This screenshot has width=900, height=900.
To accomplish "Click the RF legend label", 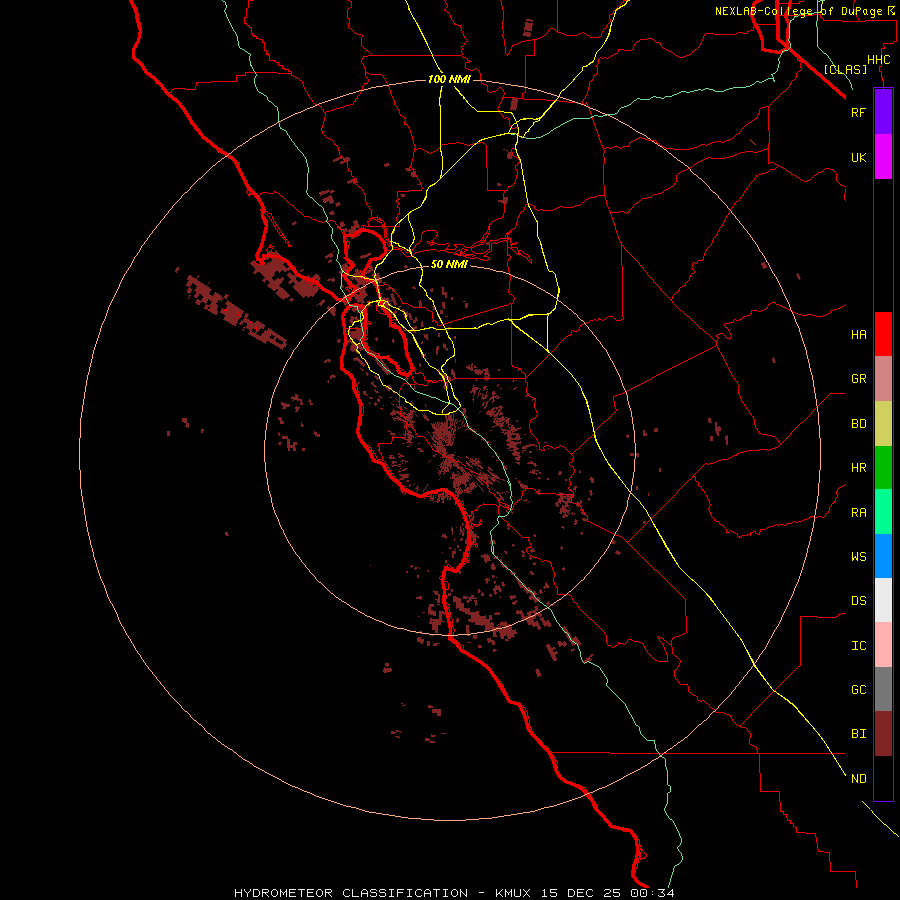I will pyautogui.click(x=858, y=112).
